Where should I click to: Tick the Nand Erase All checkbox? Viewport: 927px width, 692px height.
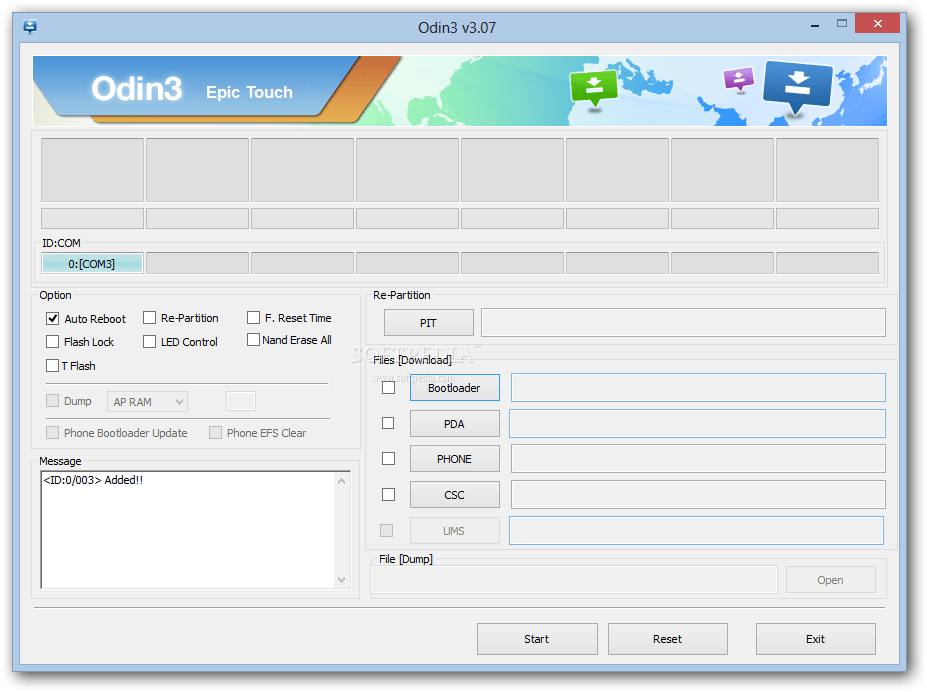pyautogui.click(x=254, y=340)
